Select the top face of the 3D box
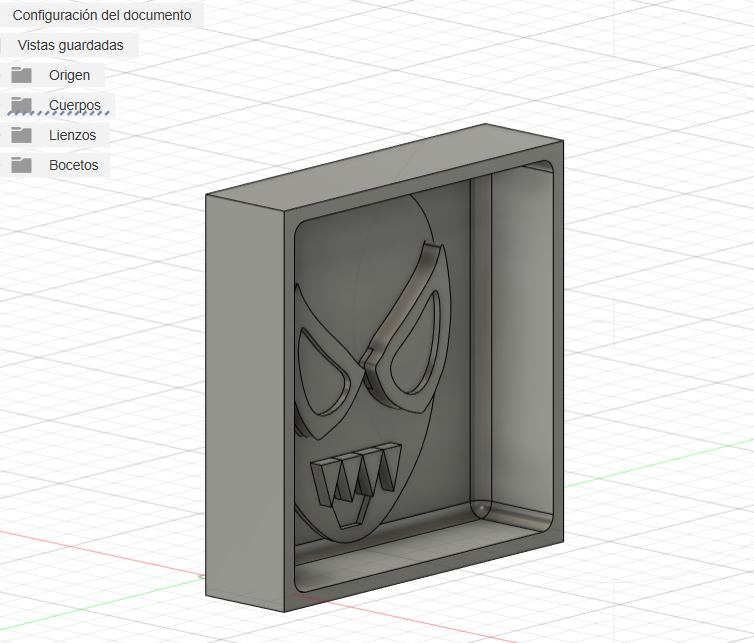Screen dimensions: 754x643 [x=385, y=167]
